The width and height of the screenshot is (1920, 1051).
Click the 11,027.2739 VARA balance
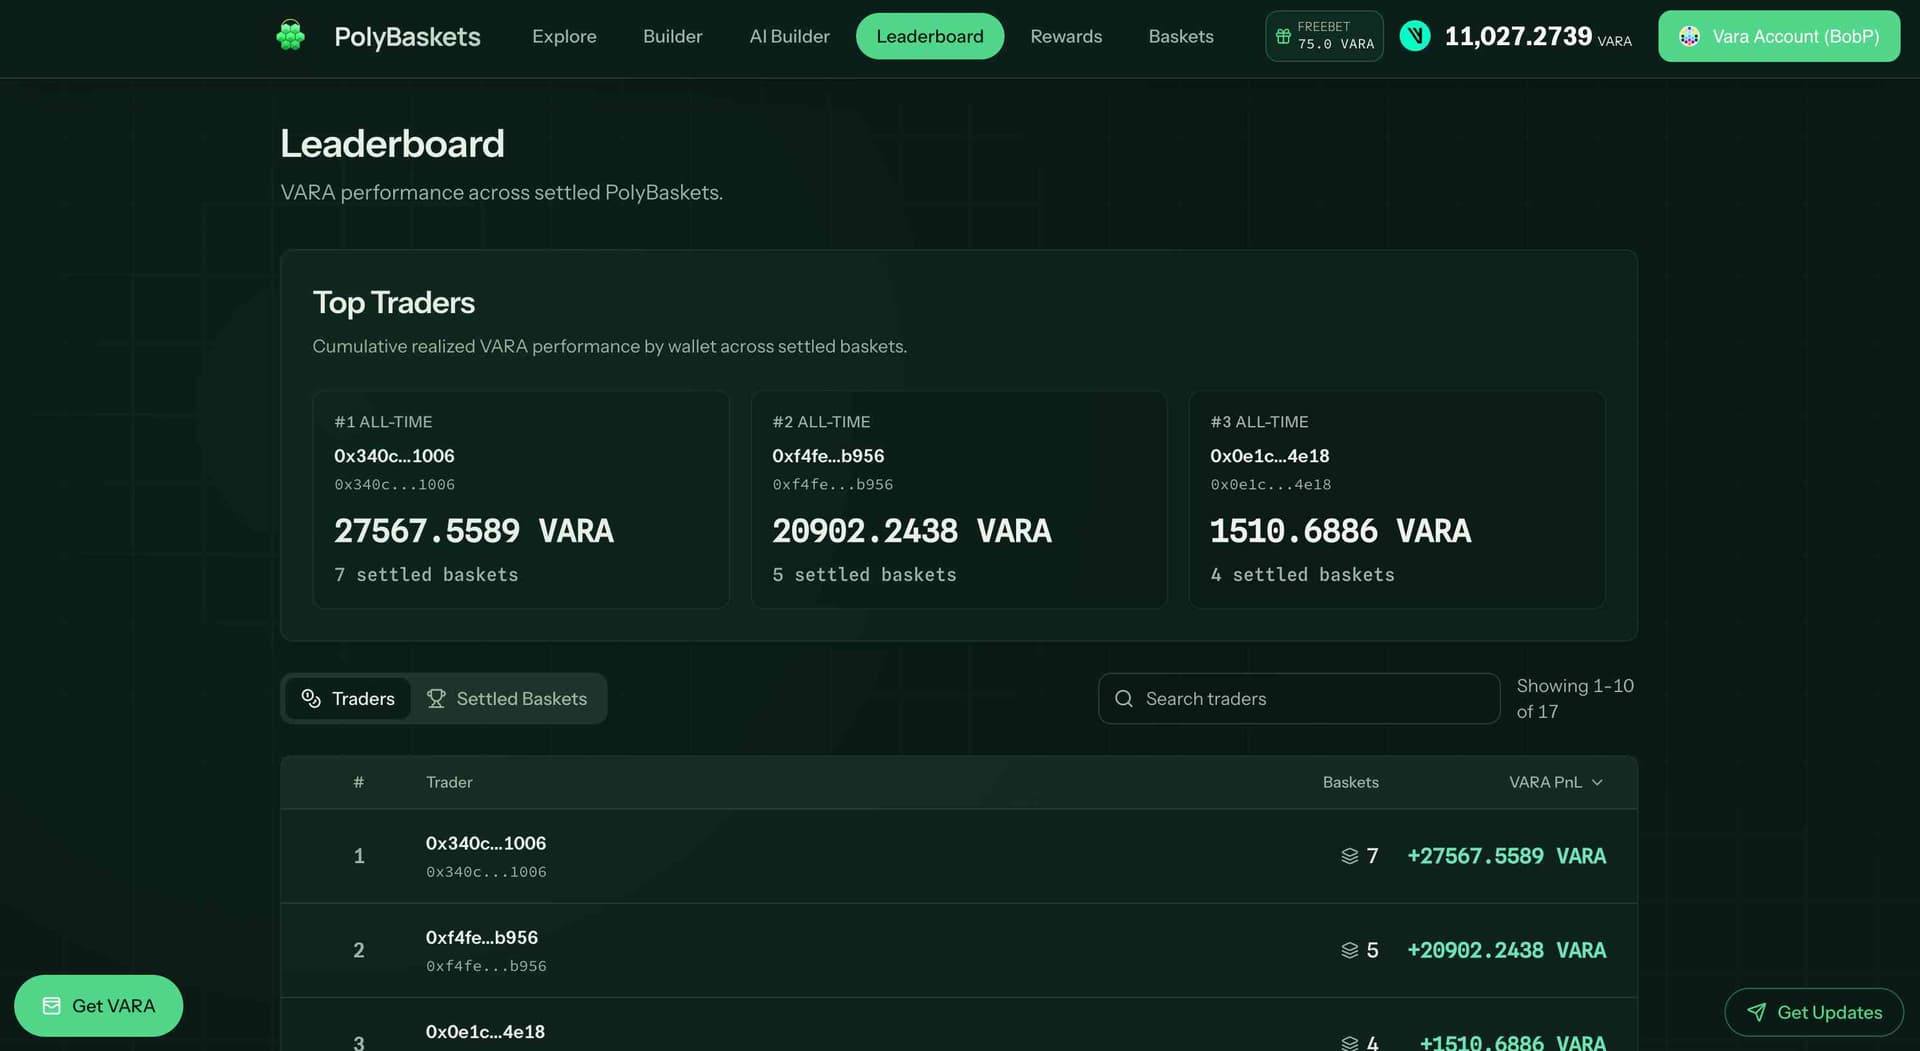point(1538,36)
